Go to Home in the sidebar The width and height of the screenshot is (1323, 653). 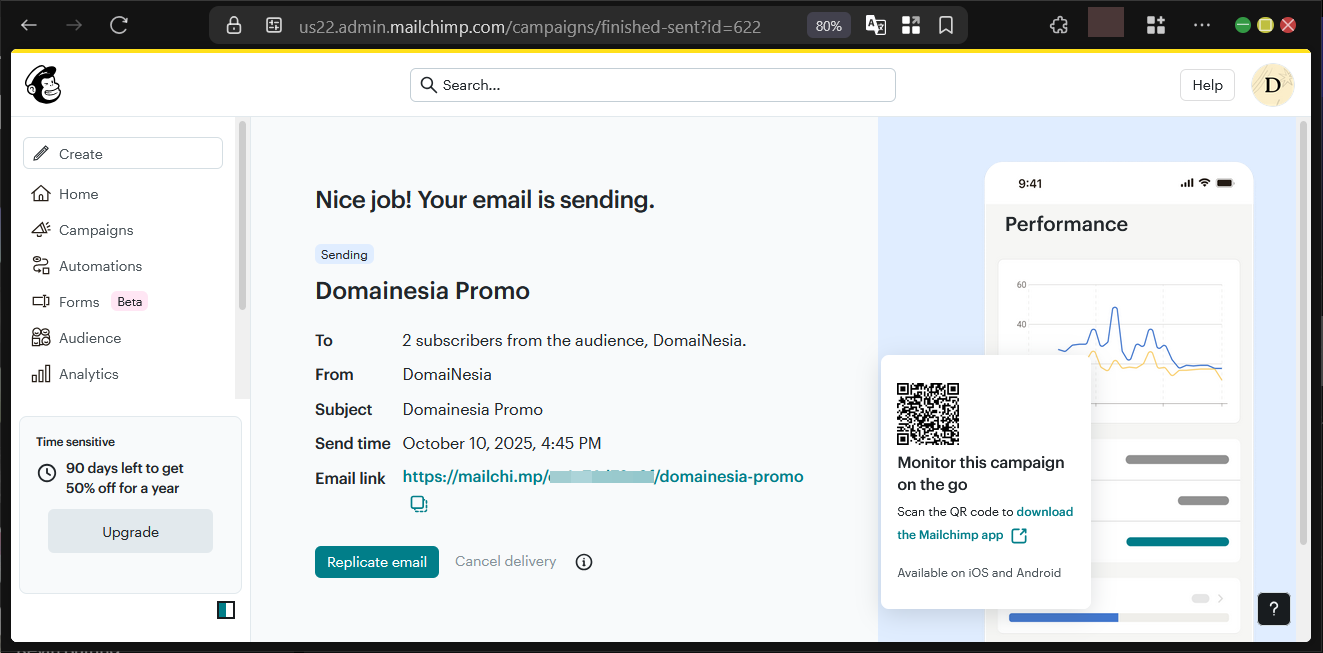tap(78, 193)
